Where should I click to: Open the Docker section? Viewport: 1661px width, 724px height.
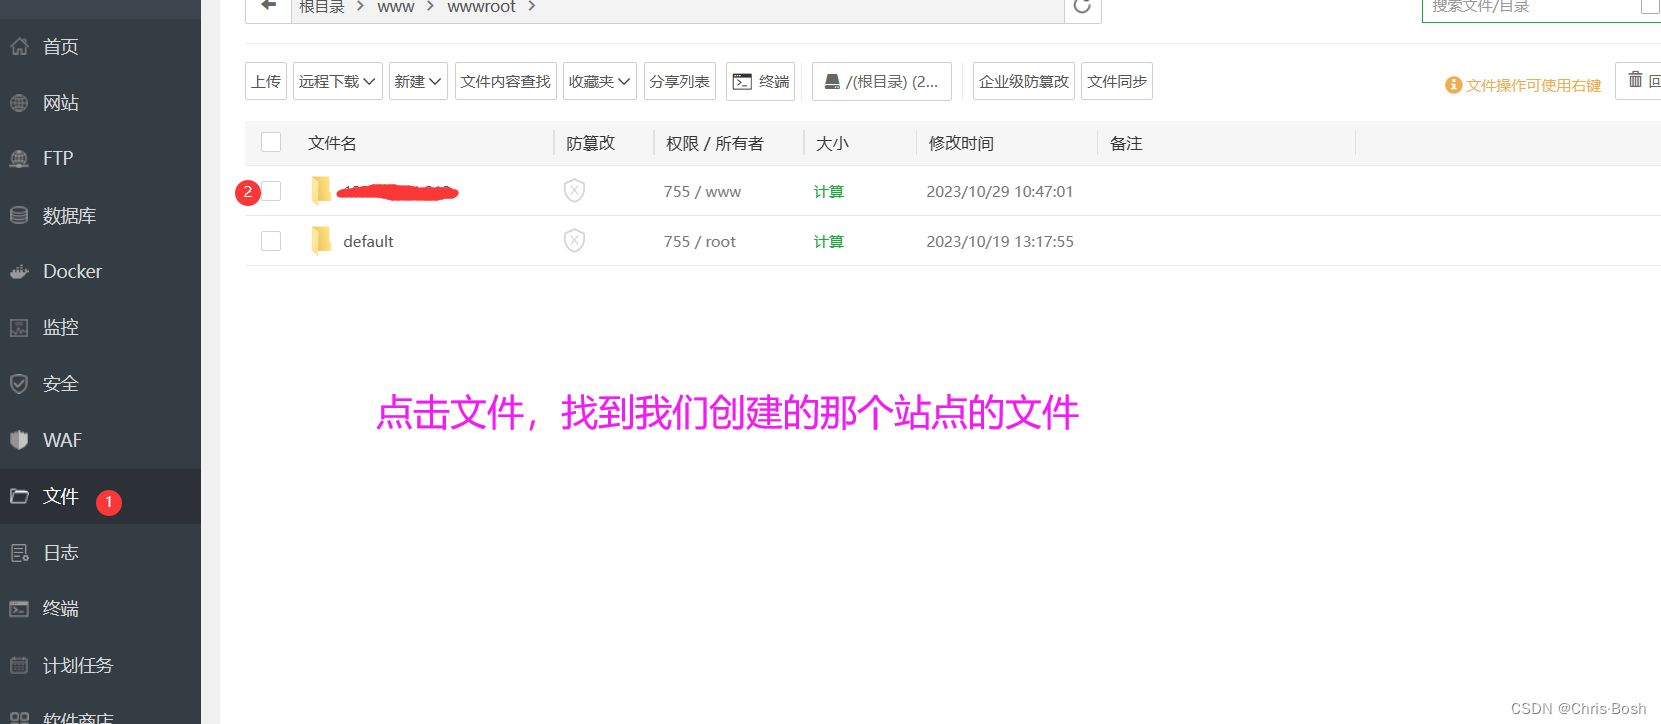72,272
